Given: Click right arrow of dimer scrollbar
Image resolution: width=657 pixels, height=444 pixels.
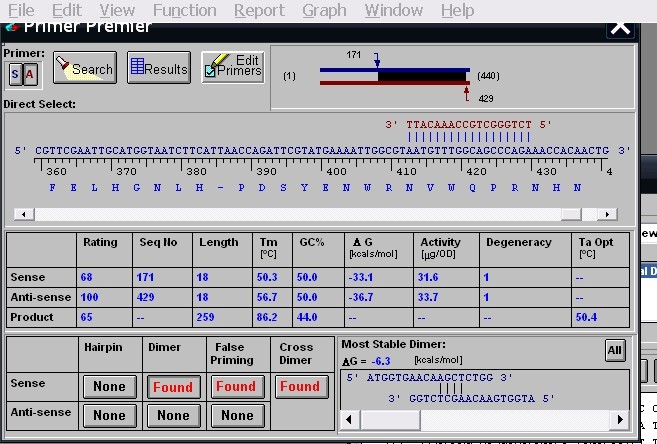Looking at the screenshot, I should (x=620, y=419).
